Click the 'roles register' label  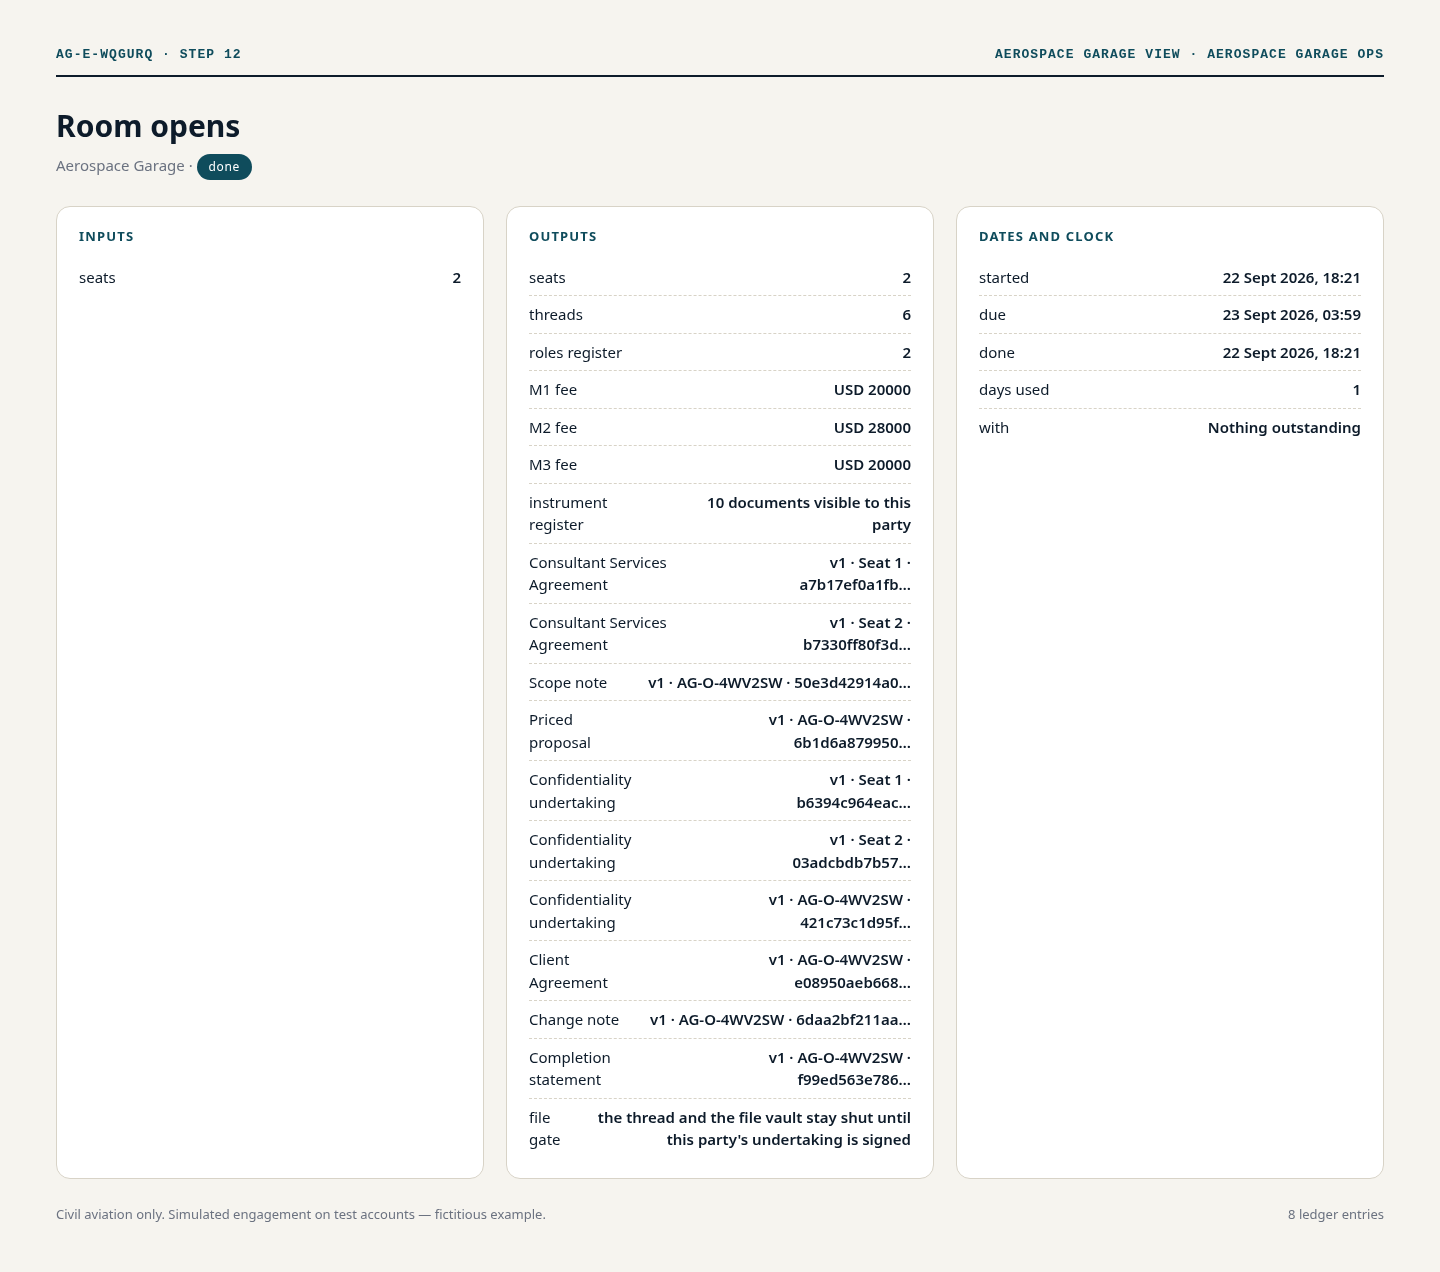point(575,353)
